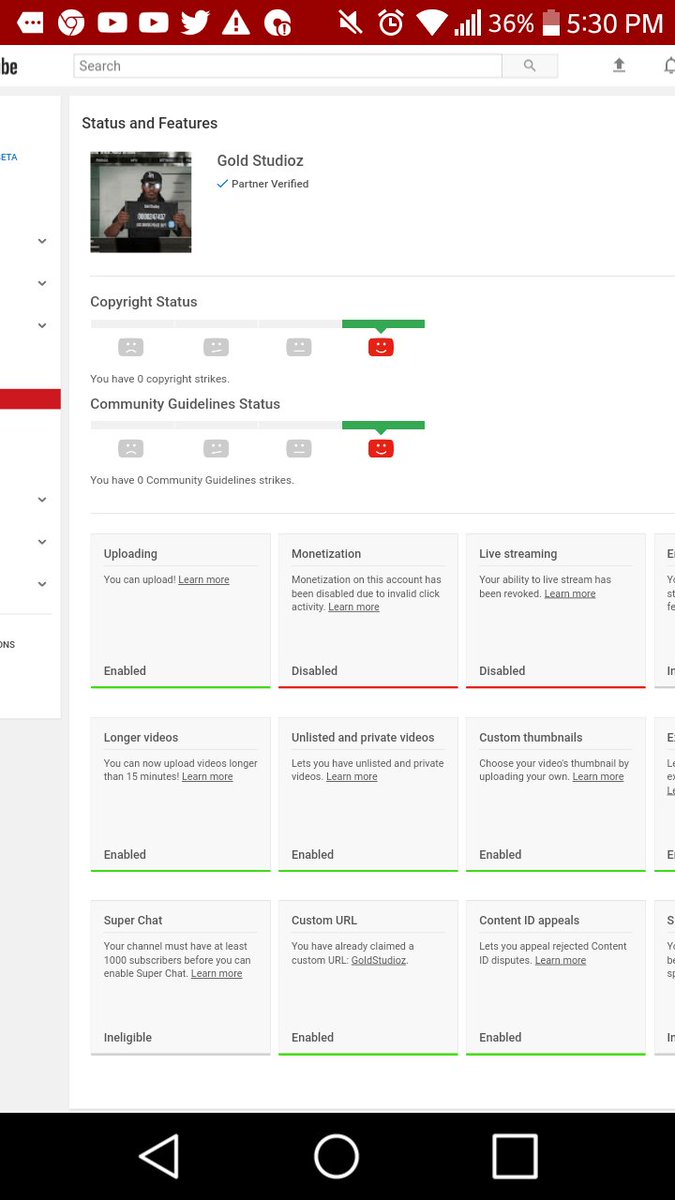Open Android recent apps square button
This screenshot has height=1200, width=675.
click(x=515, y=1156)
